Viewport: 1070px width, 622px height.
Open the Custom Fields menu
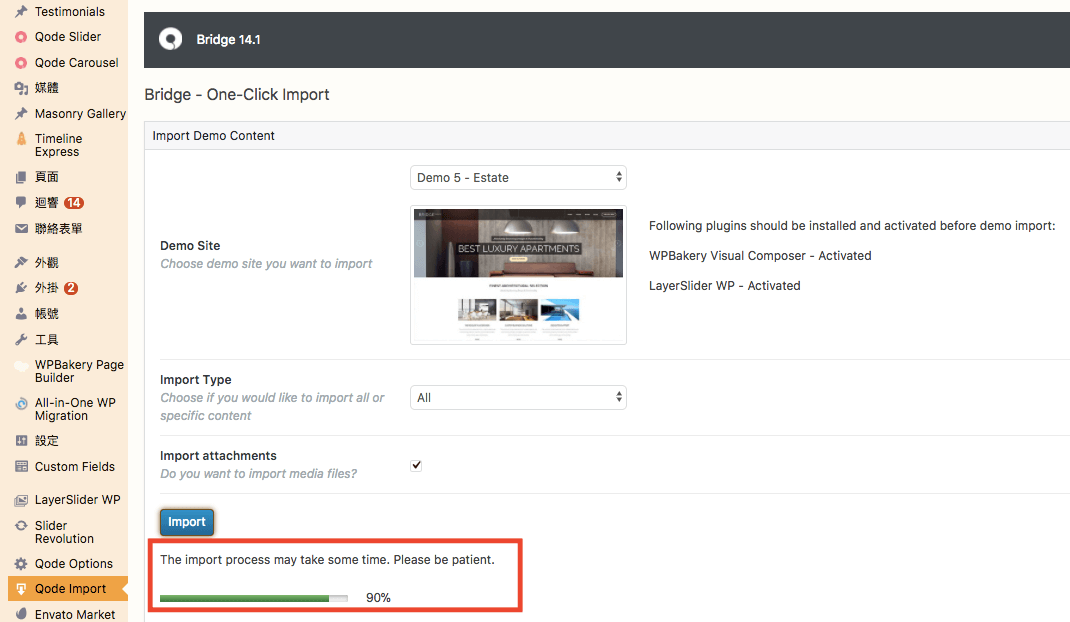click(74, 467)
